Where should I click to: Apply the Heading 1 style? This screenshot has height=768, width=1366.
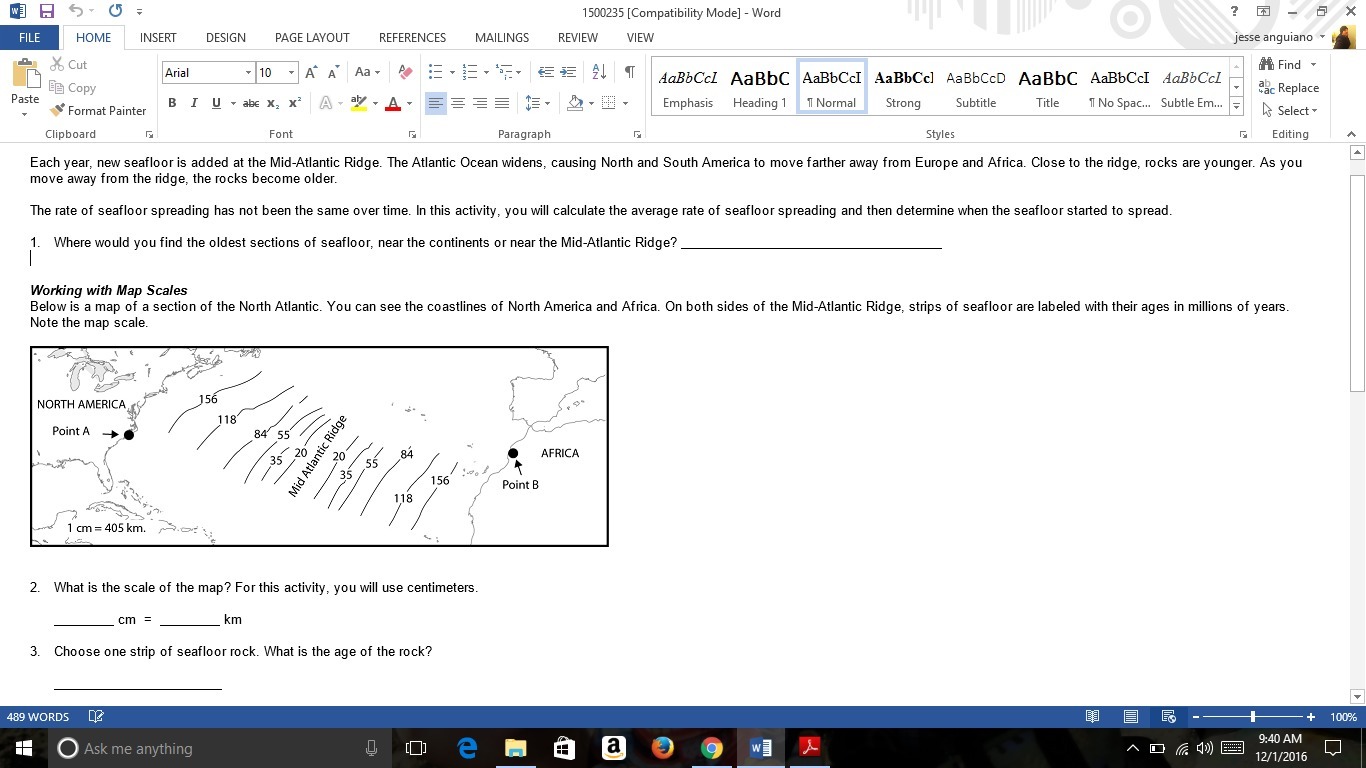[x=759, y=88]
